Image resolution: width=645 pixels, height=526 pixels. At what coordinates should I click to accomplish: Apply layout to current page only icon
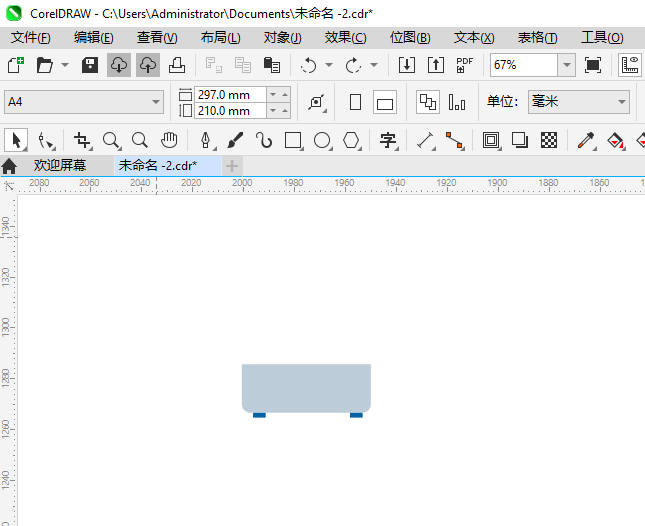click(457, 102)
